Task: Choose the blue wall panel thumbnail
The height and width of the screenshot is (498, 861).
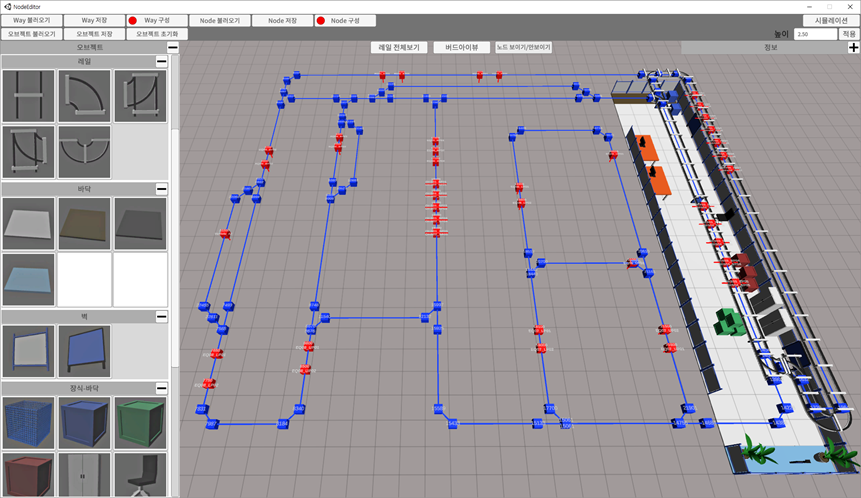Action: tap(85, 351)
